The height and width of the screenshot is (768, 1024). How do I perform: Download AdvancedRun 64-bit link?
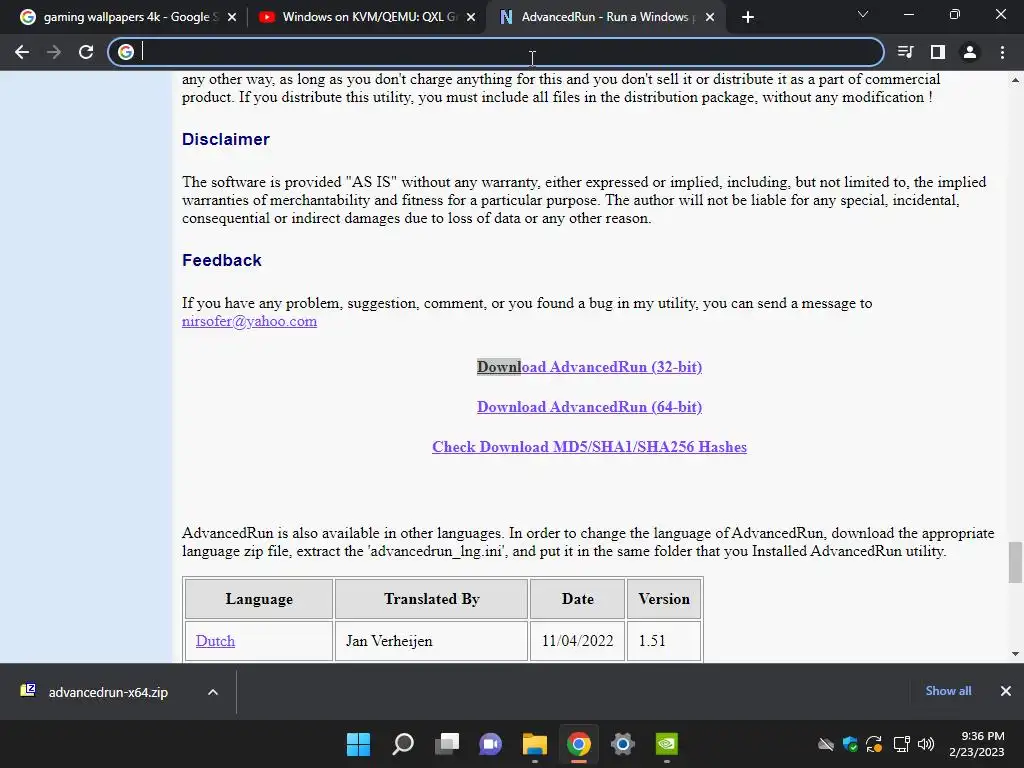(590, 407)
